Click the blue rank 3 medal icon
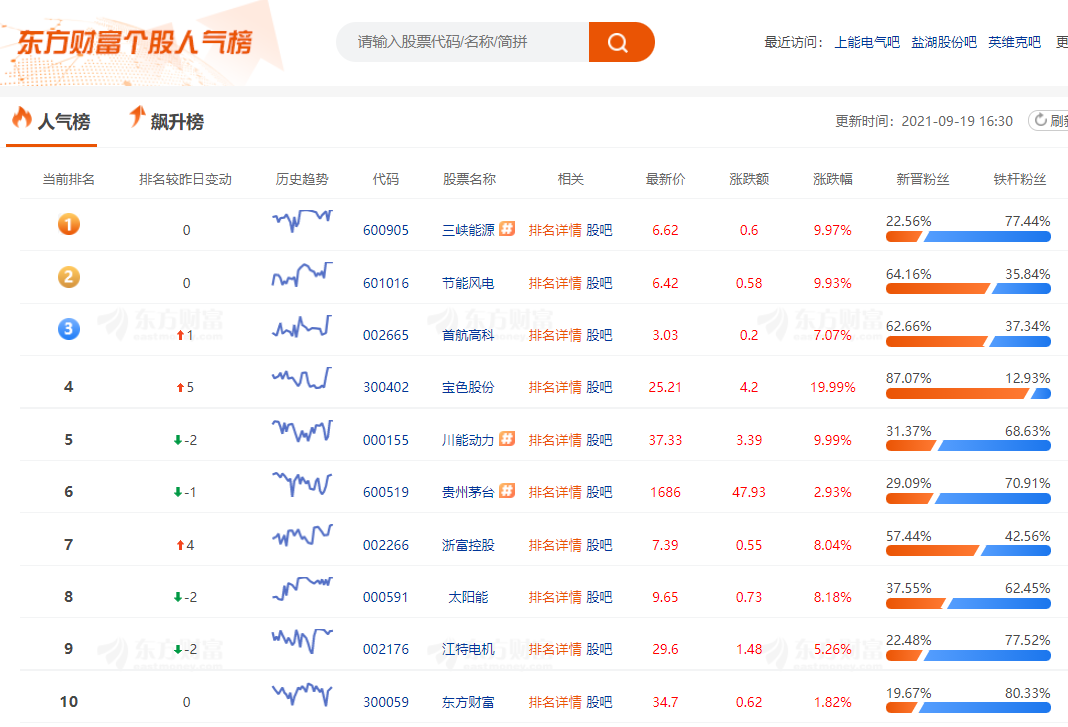1068x727 pixels. tap(68, 329)
